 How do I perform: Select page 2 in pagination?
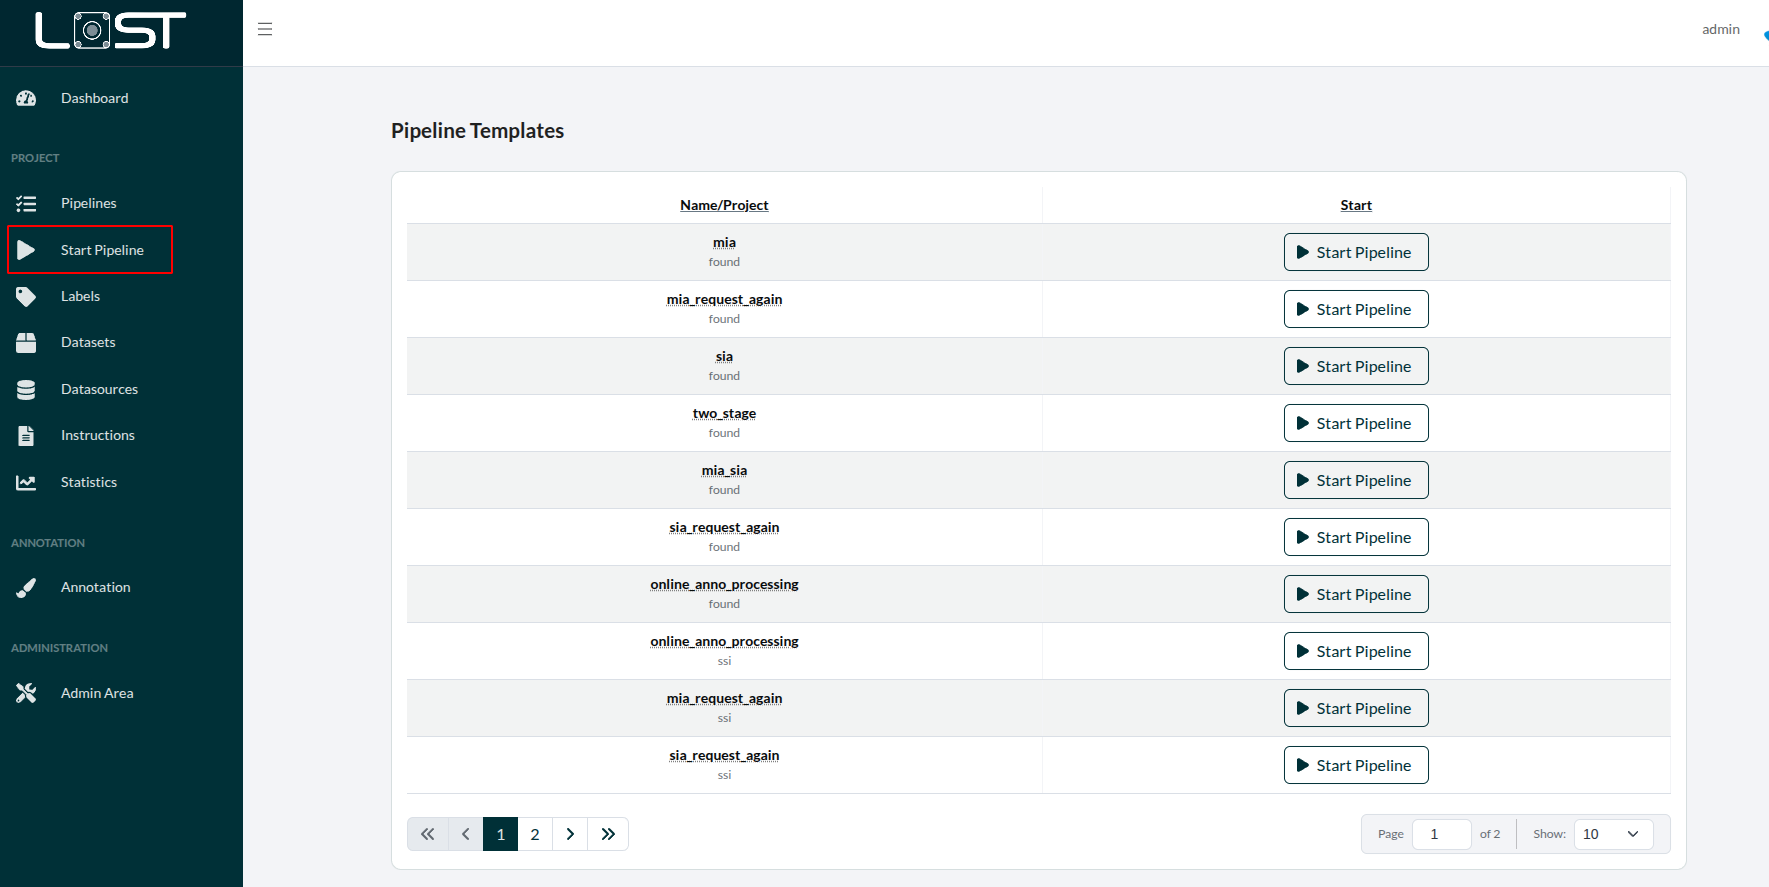coord(535,834)
